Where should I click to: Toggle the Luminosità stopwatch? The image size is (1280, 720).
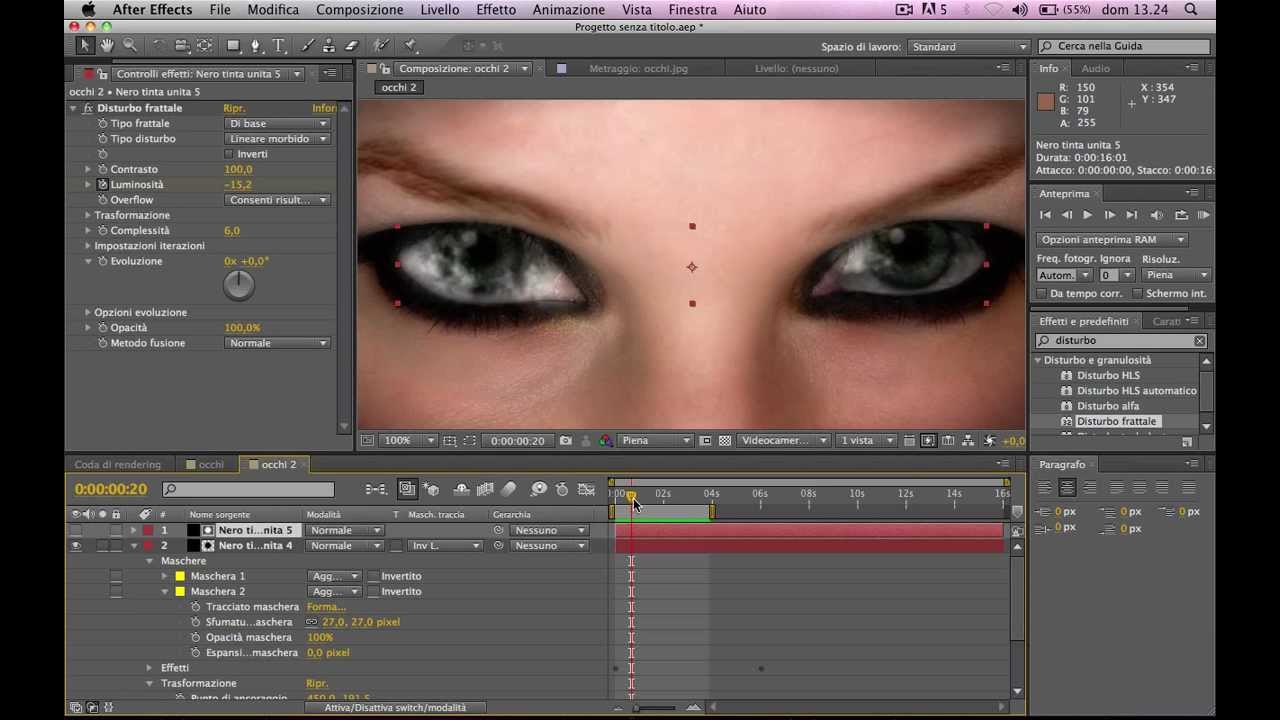[x=102, y=185]
